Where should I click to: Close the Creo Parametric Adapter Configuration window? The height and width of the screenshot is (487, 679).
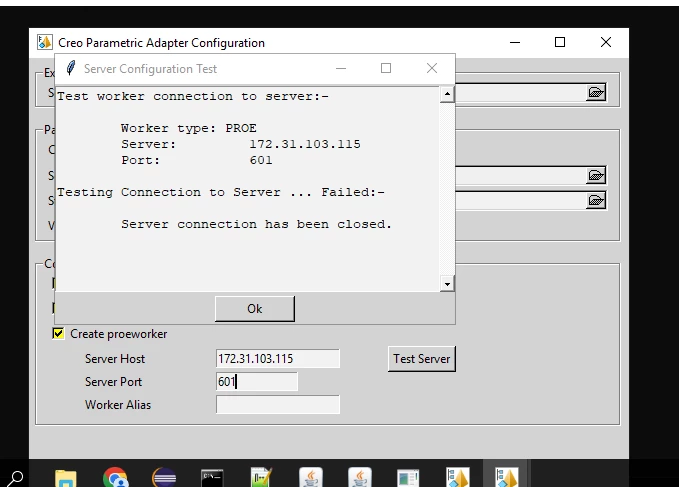(x=606, y=42)
